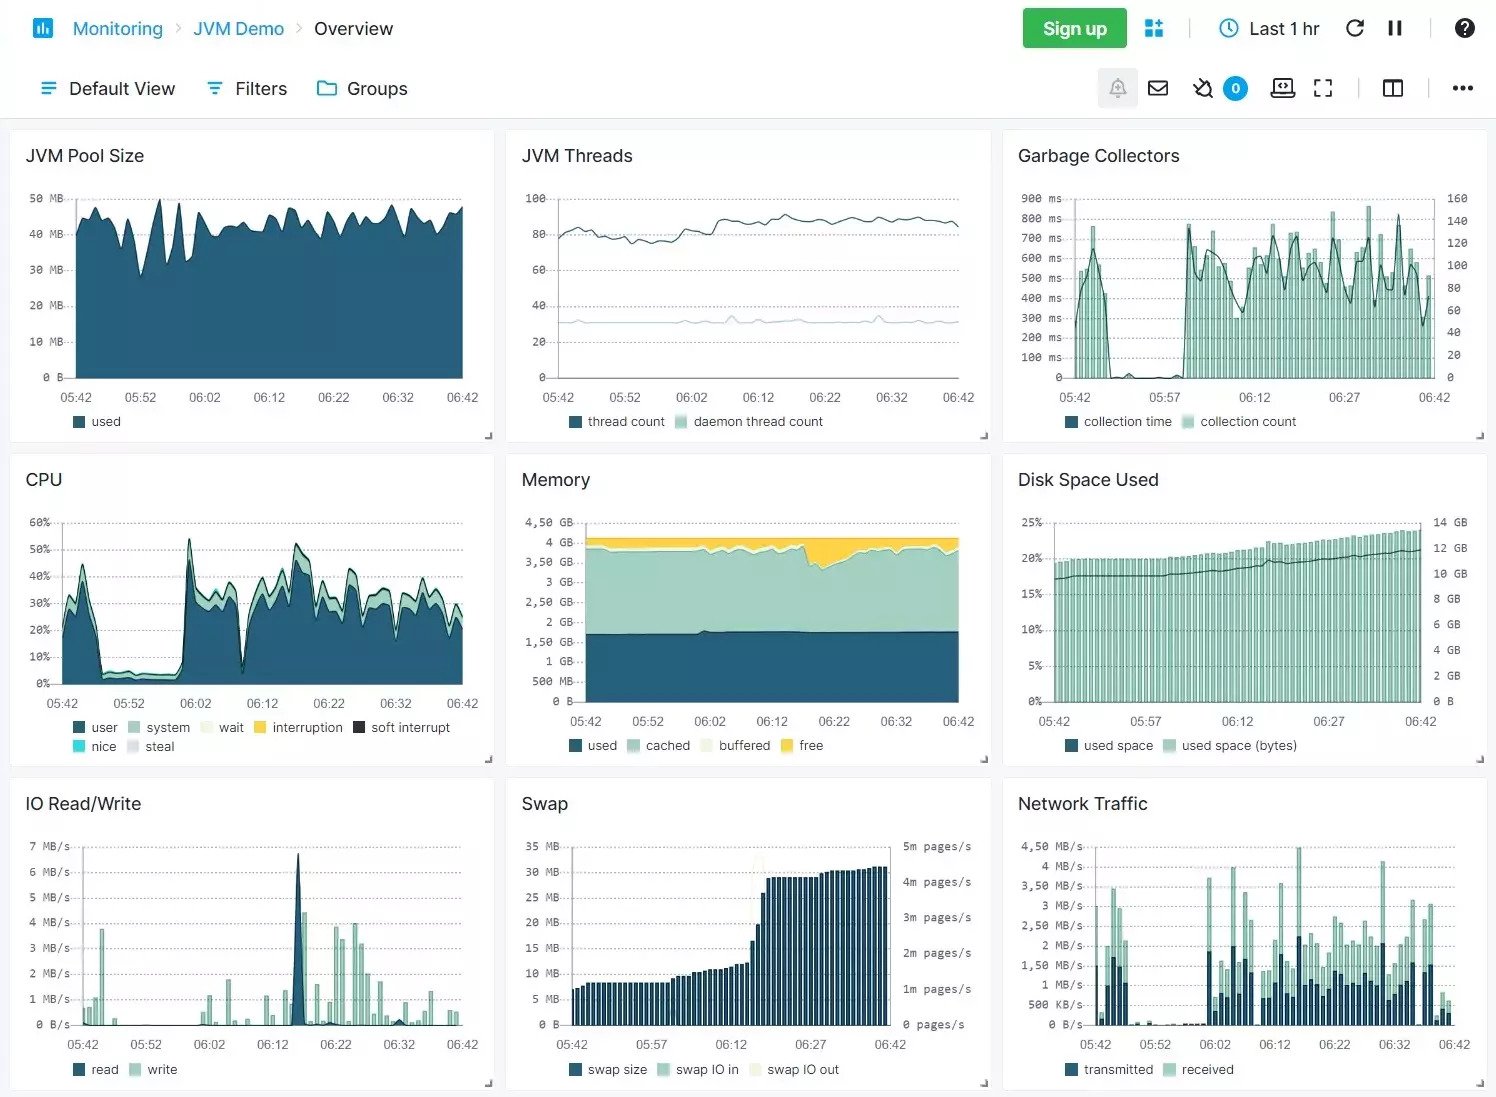The width and height of the screenshot is (1496, 1097).
Task: Pause live updates
Action: (1395, 28)
